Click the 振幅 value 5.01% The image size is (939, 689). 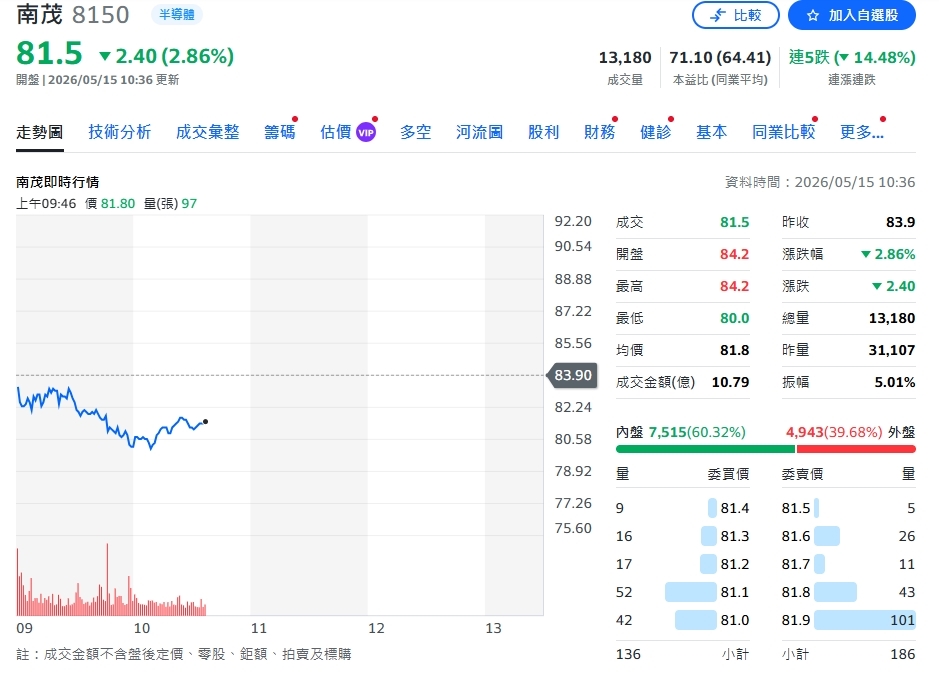click(x=895, y=382)
